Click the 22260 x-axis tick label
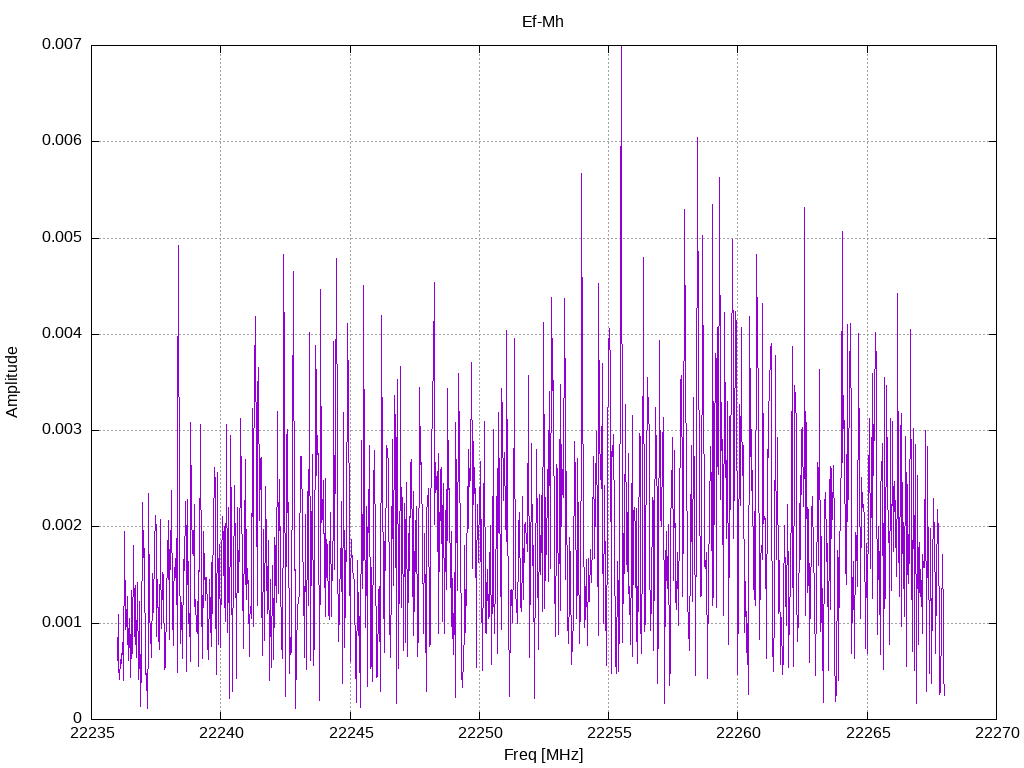This screenshot has width=1024, height=768. pyautogui.click(x=738, y=733)
